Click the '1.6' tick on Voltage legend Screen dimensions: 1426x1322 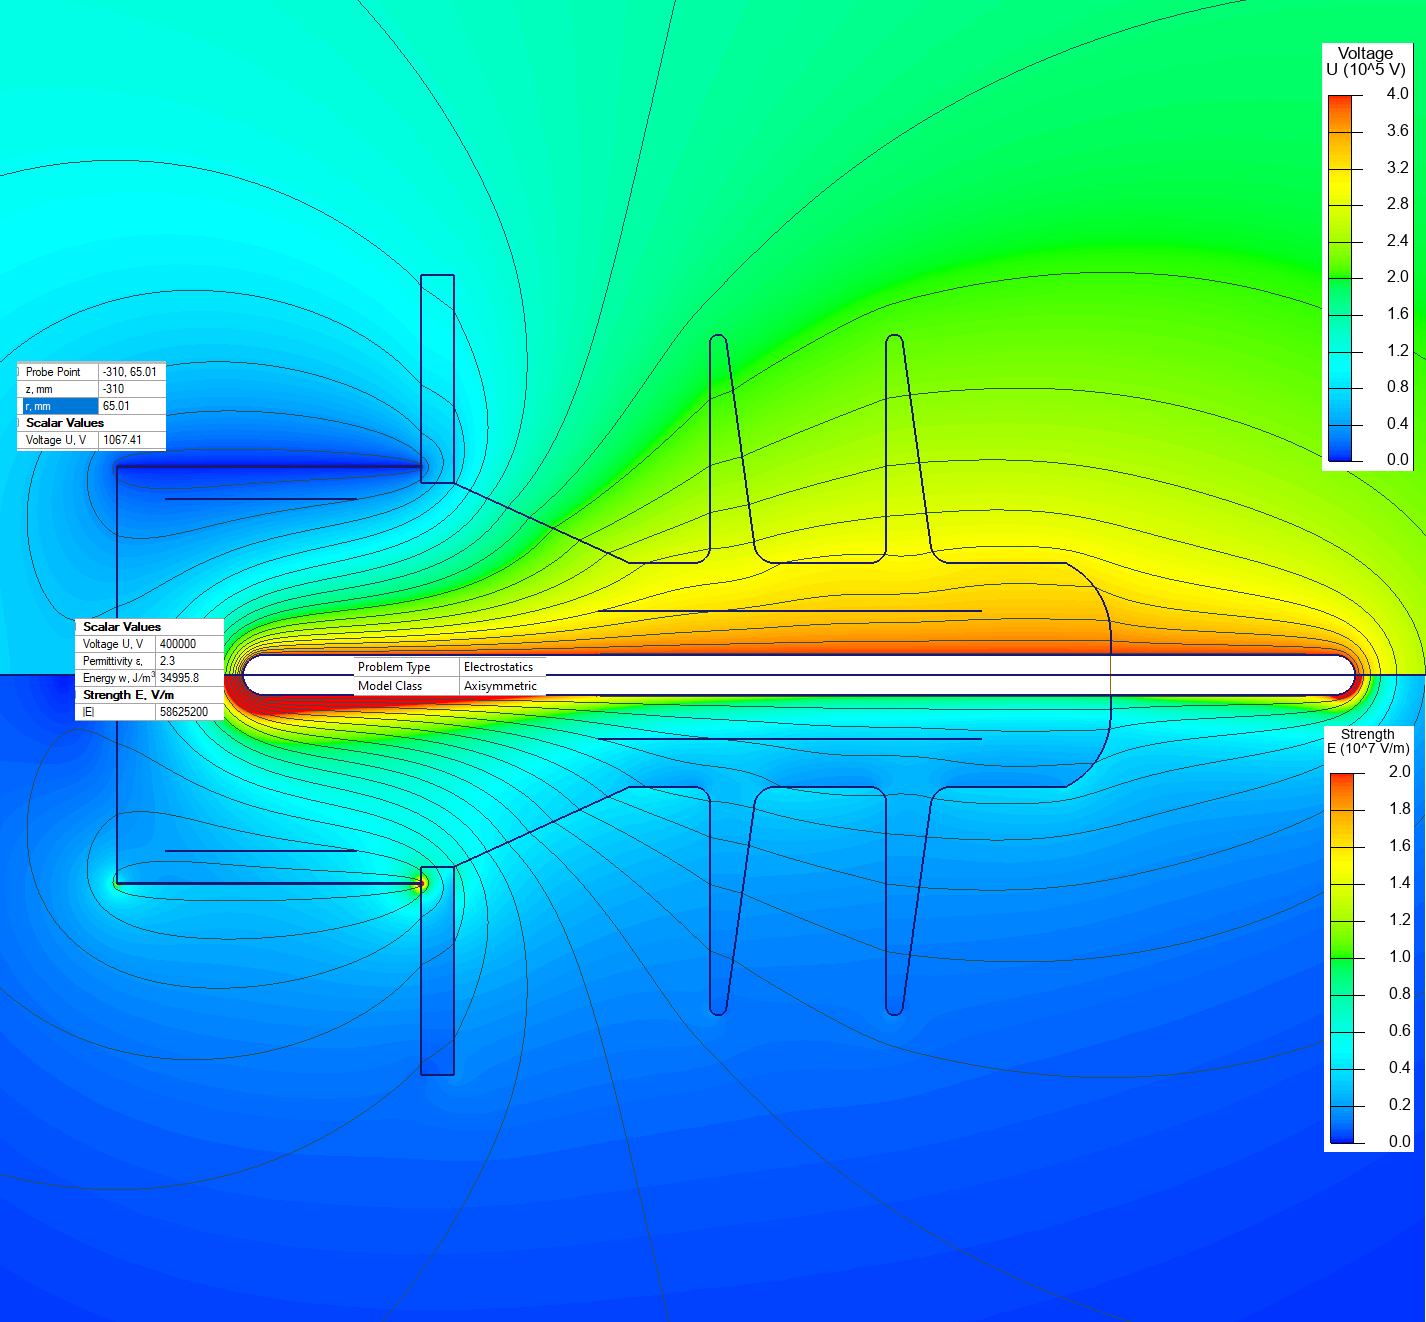pyautogui.click(x=1397, y=313)
